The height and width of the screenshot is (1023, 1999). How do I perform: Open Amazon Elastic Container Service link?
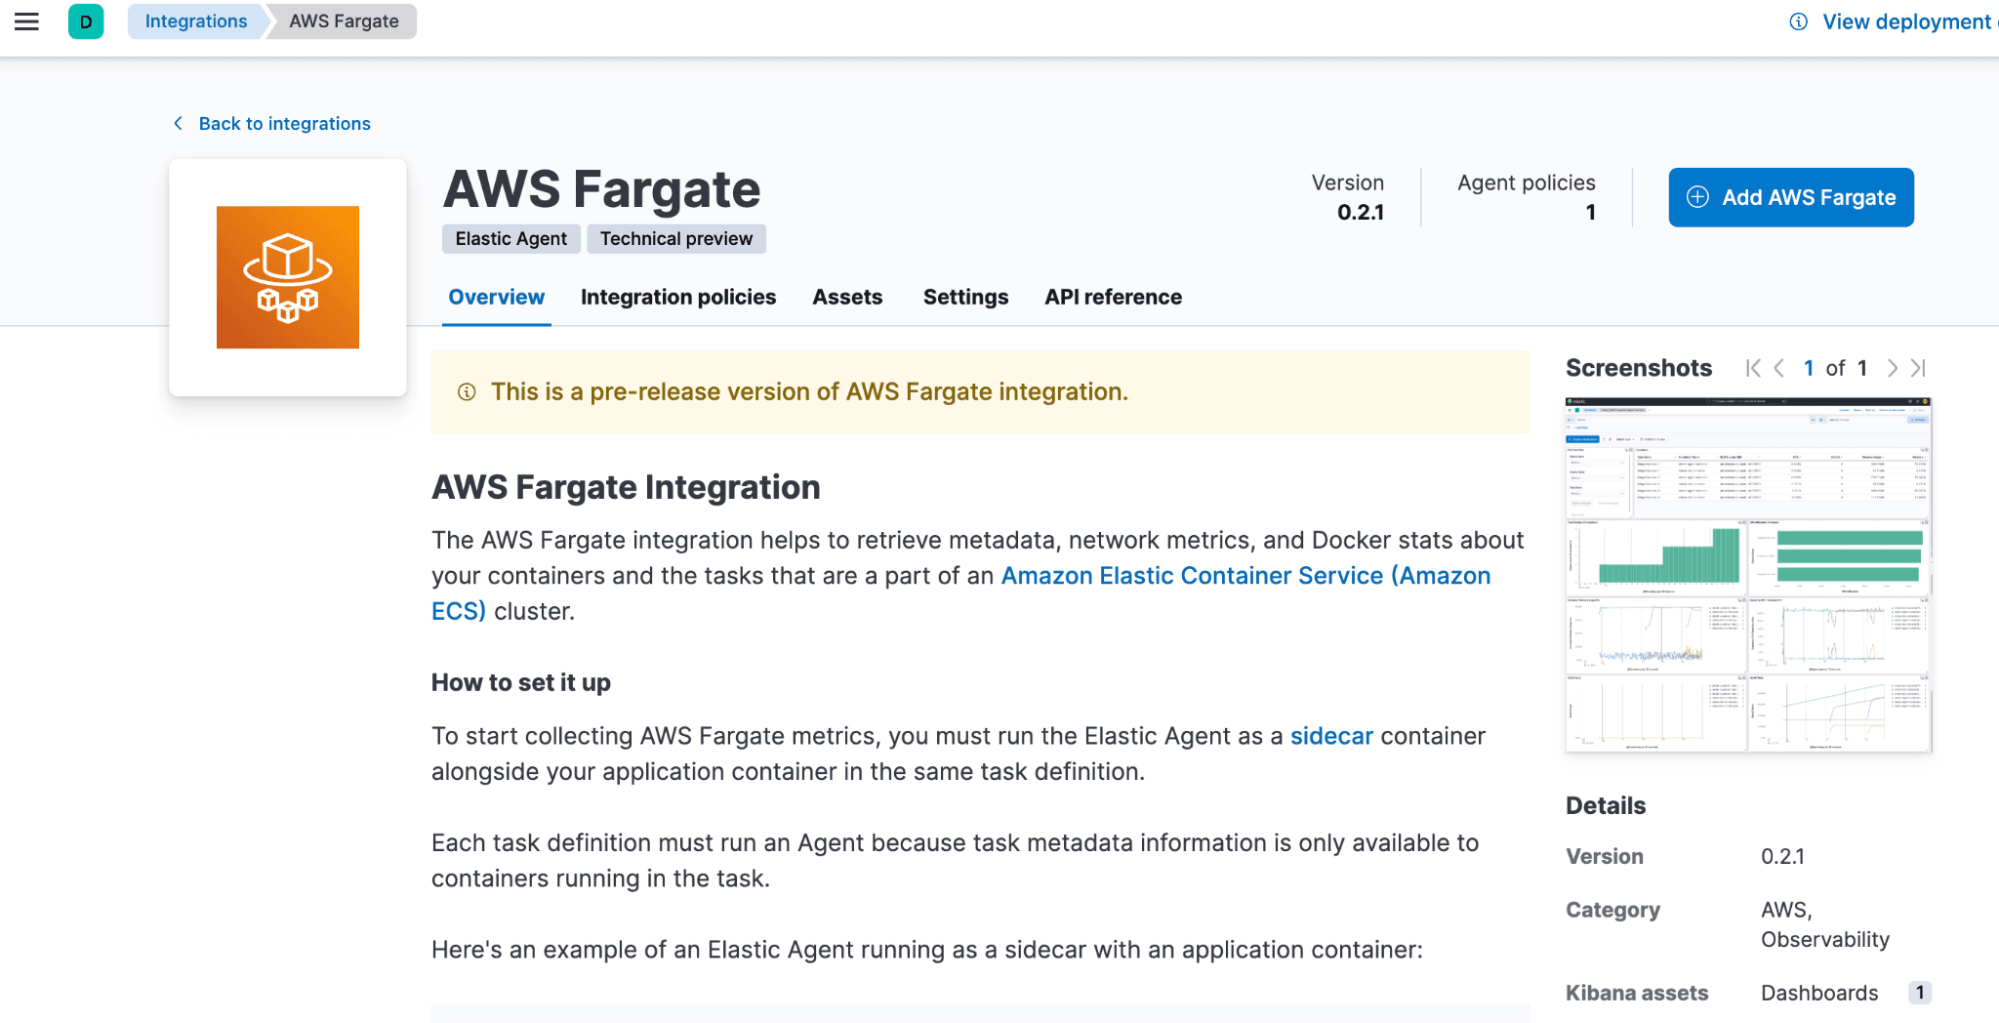click(1245, 576)
